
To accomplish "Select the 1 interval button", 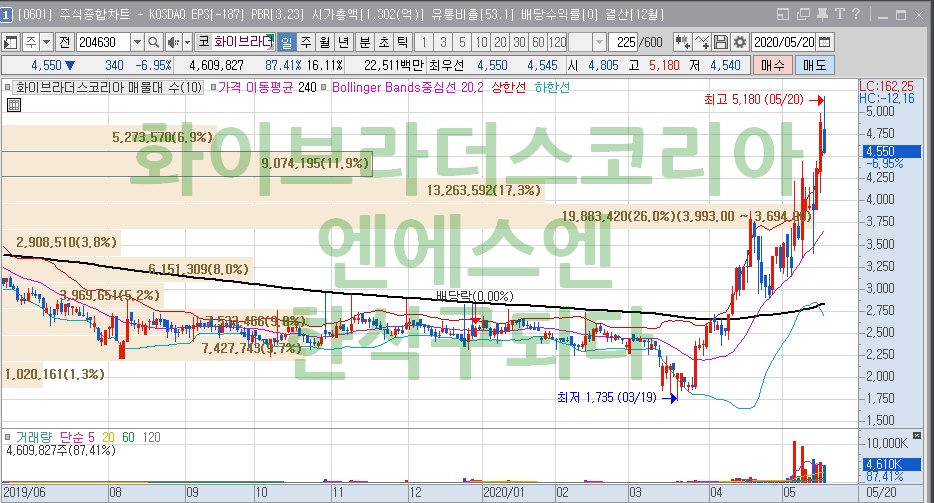I will point(424,42).
